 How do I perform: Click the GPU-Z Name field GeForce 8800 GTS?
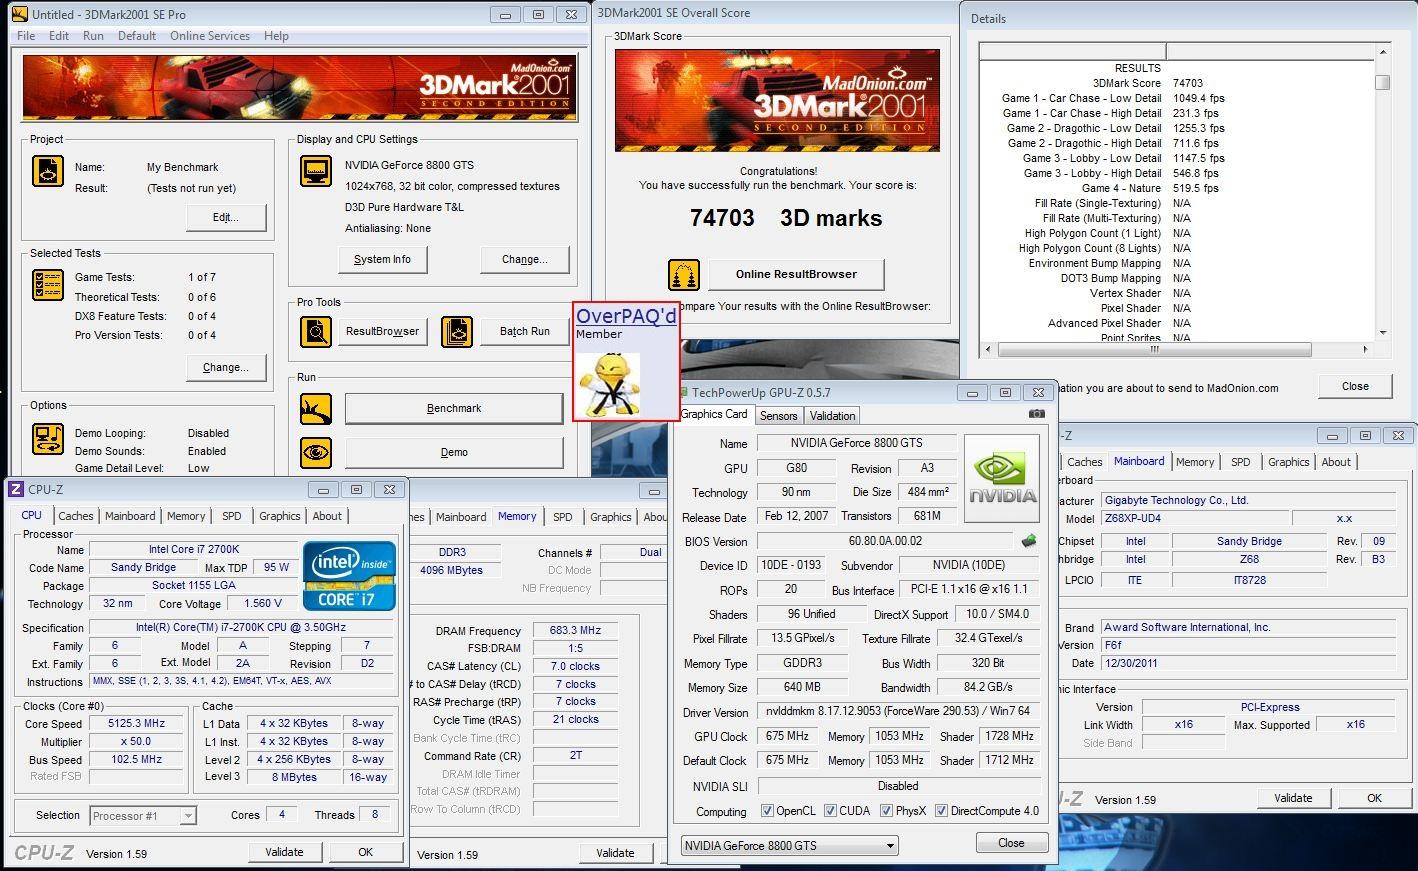pos(856,443)
